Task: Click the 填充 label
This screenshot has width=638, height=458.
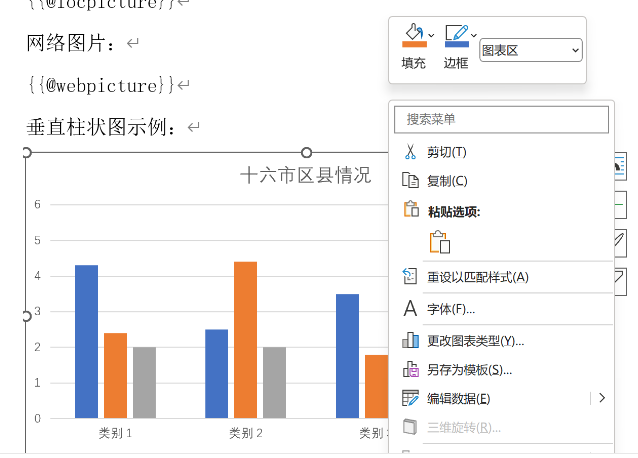Action: (413, 63)
